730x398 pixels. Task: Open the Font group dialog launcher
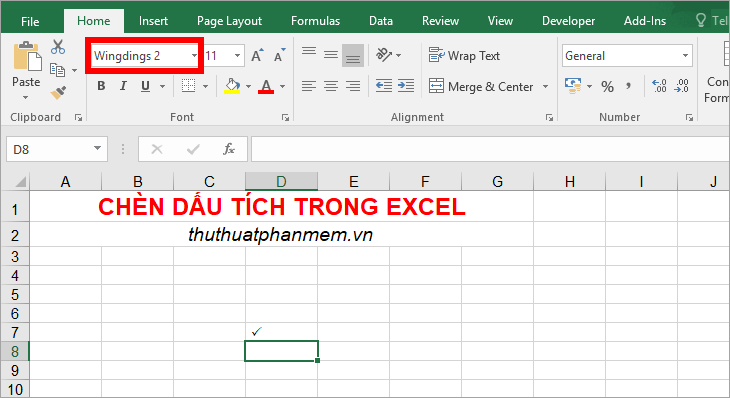pos(285,118)
